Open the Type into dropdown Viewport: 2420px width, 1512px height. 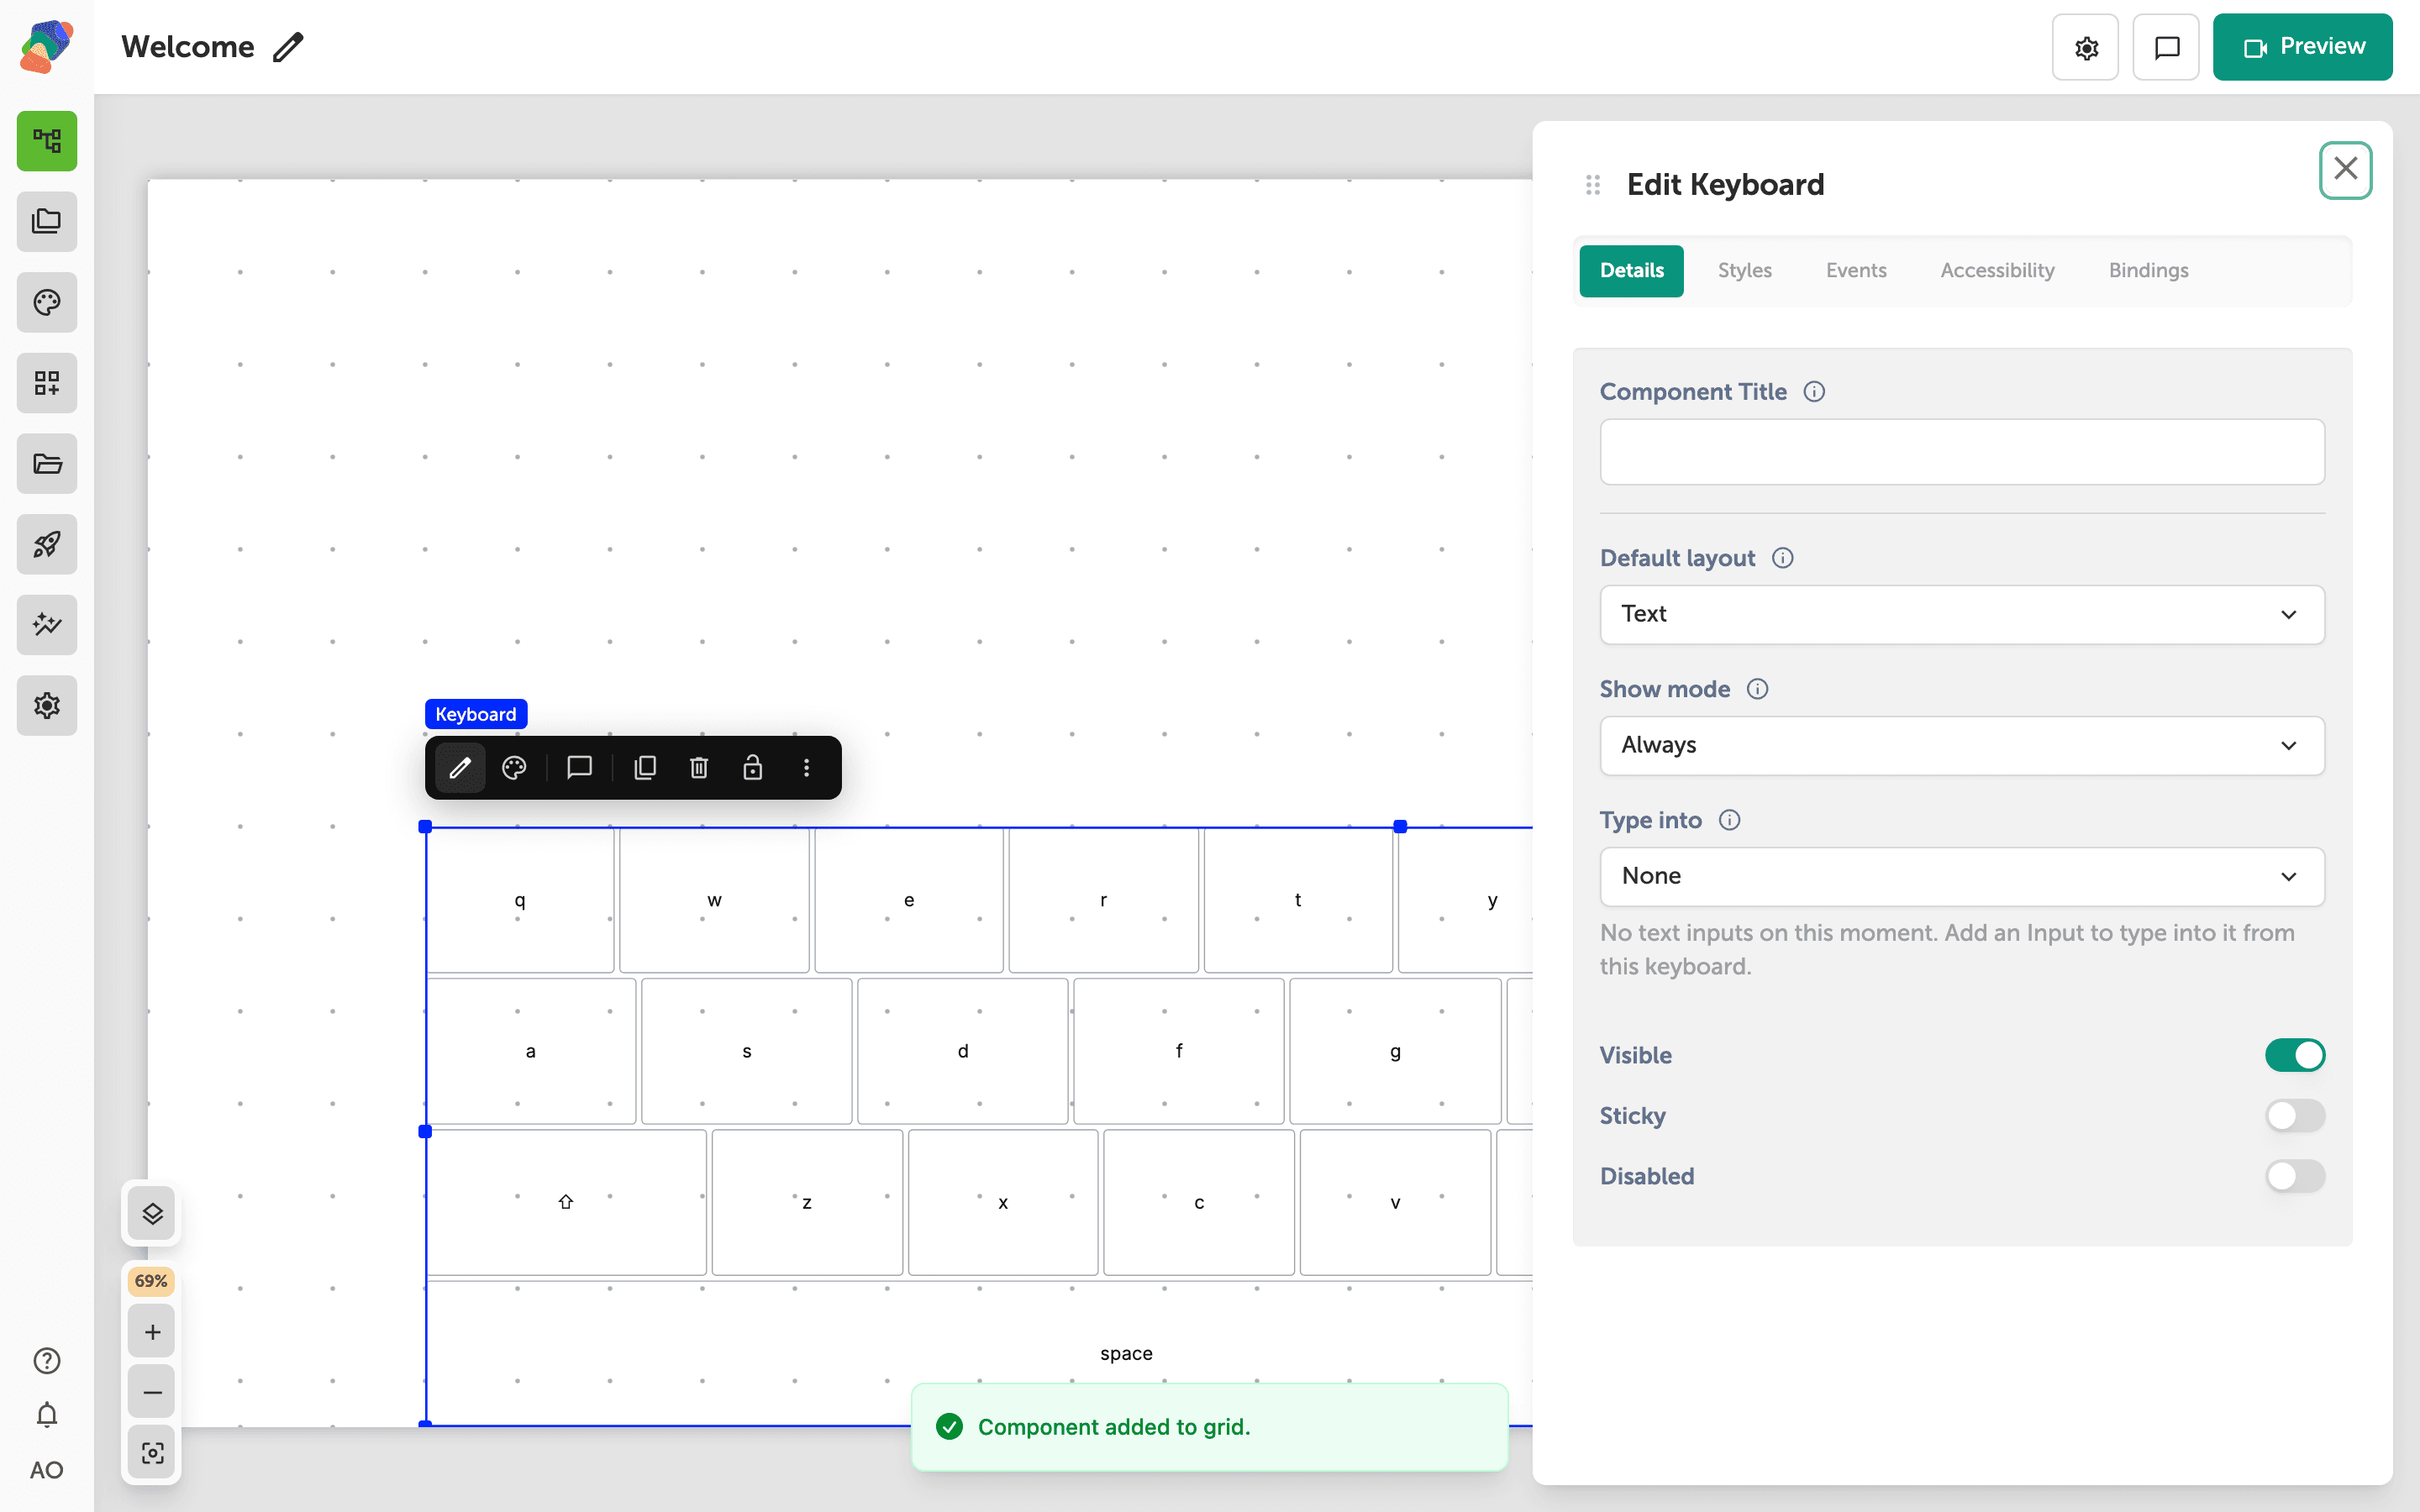tap(1962, 876)
